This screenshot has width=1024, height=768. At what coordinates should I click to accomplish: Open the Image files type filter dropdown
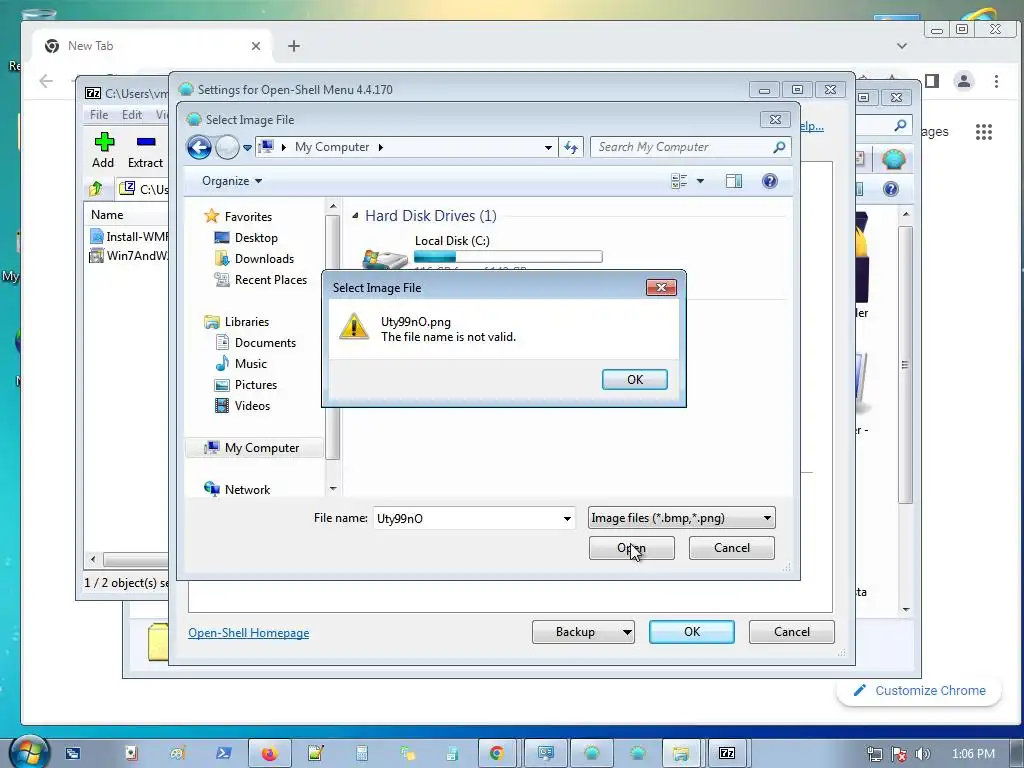coord(681,518)
